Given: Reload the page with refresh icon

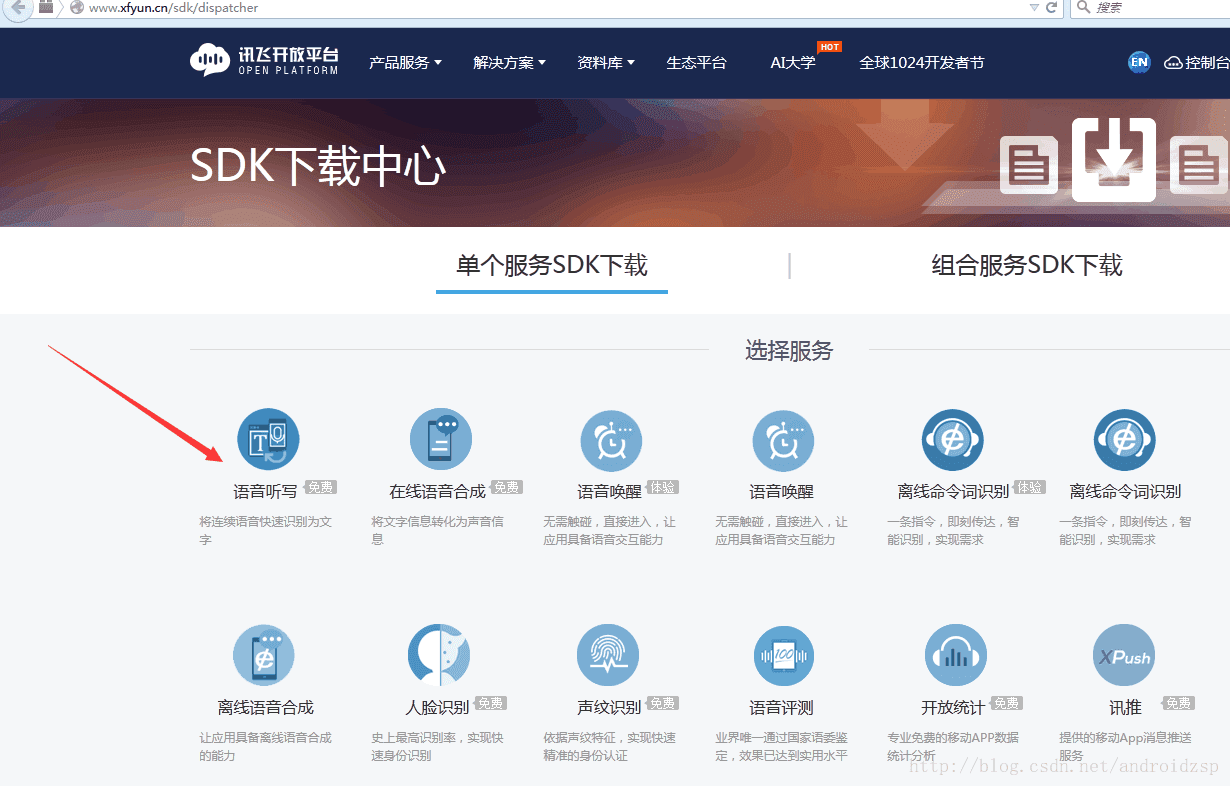Looking at the screenshot, I should tap(1052, 7).
